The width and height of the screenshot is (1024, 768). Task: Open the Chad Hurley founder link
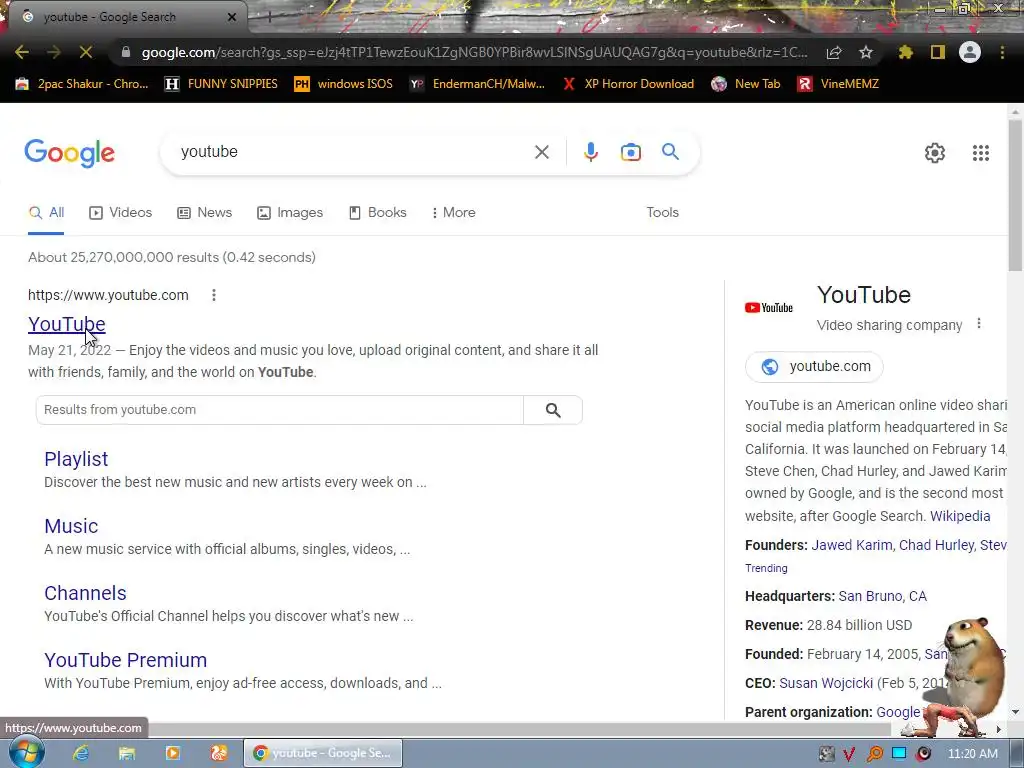click(936, 545)
